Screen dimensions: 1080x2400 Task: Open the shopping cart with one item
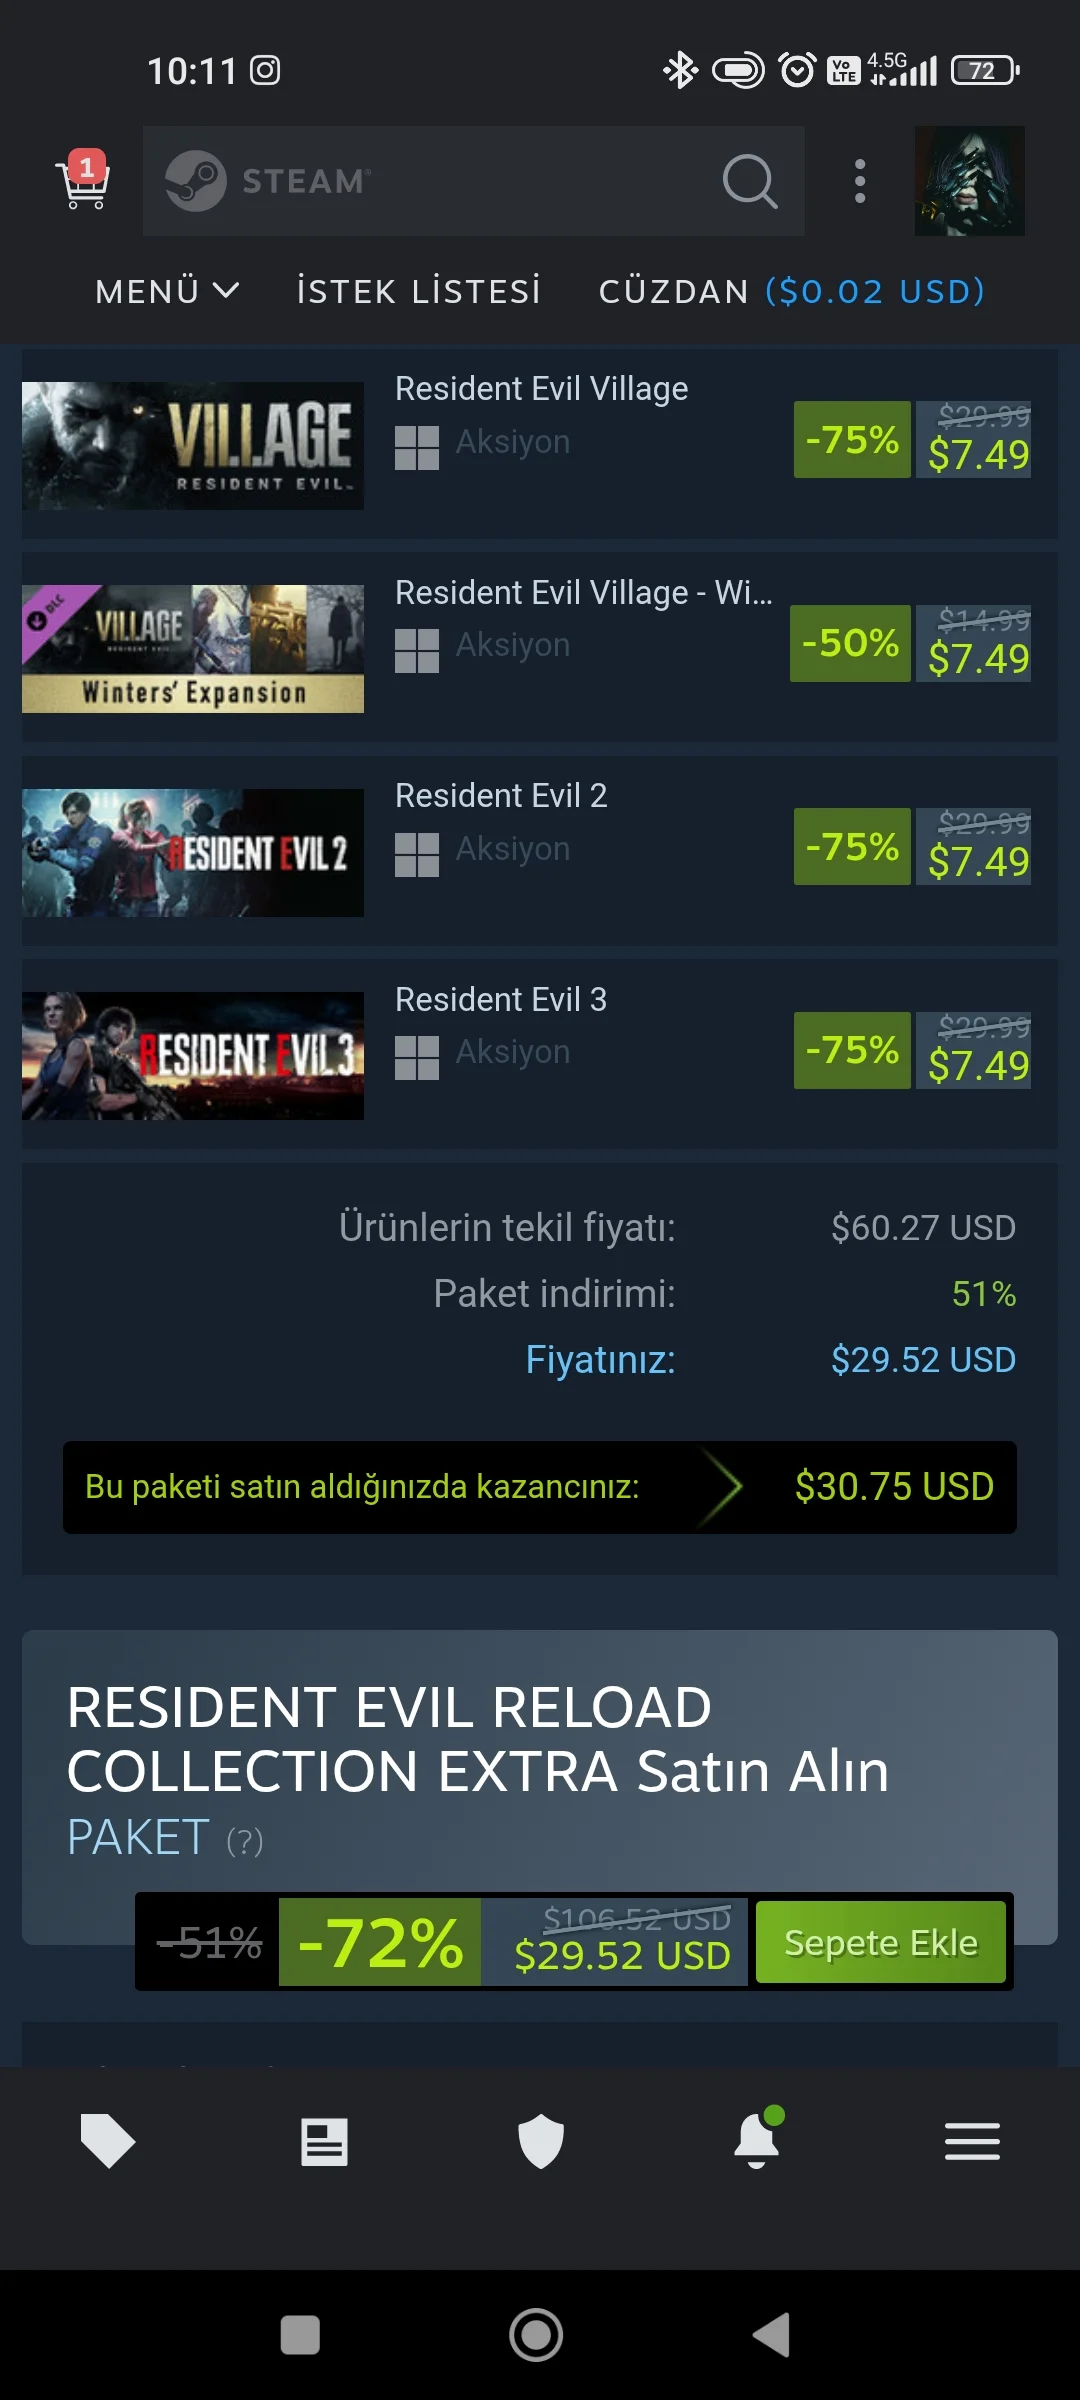[x=85, y=181]
